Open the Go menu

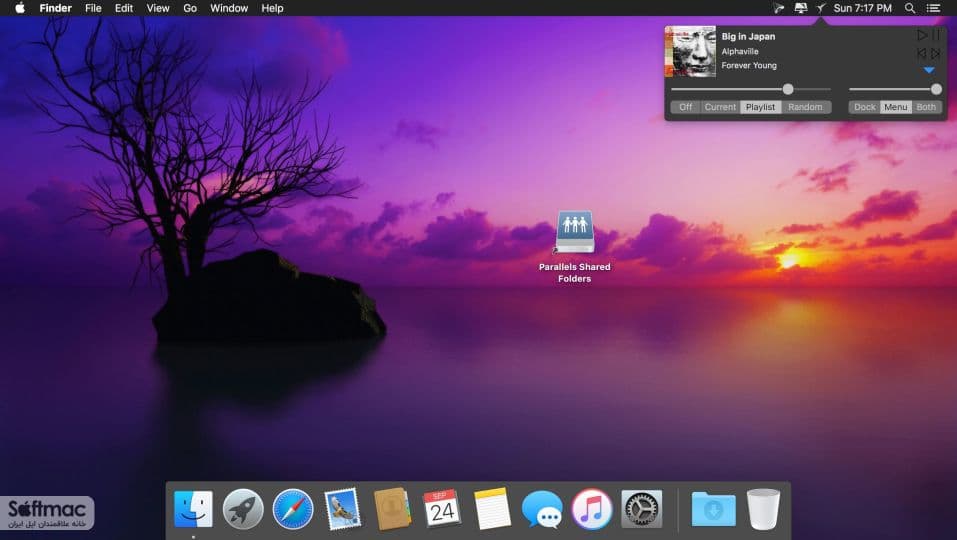point(190,8)
